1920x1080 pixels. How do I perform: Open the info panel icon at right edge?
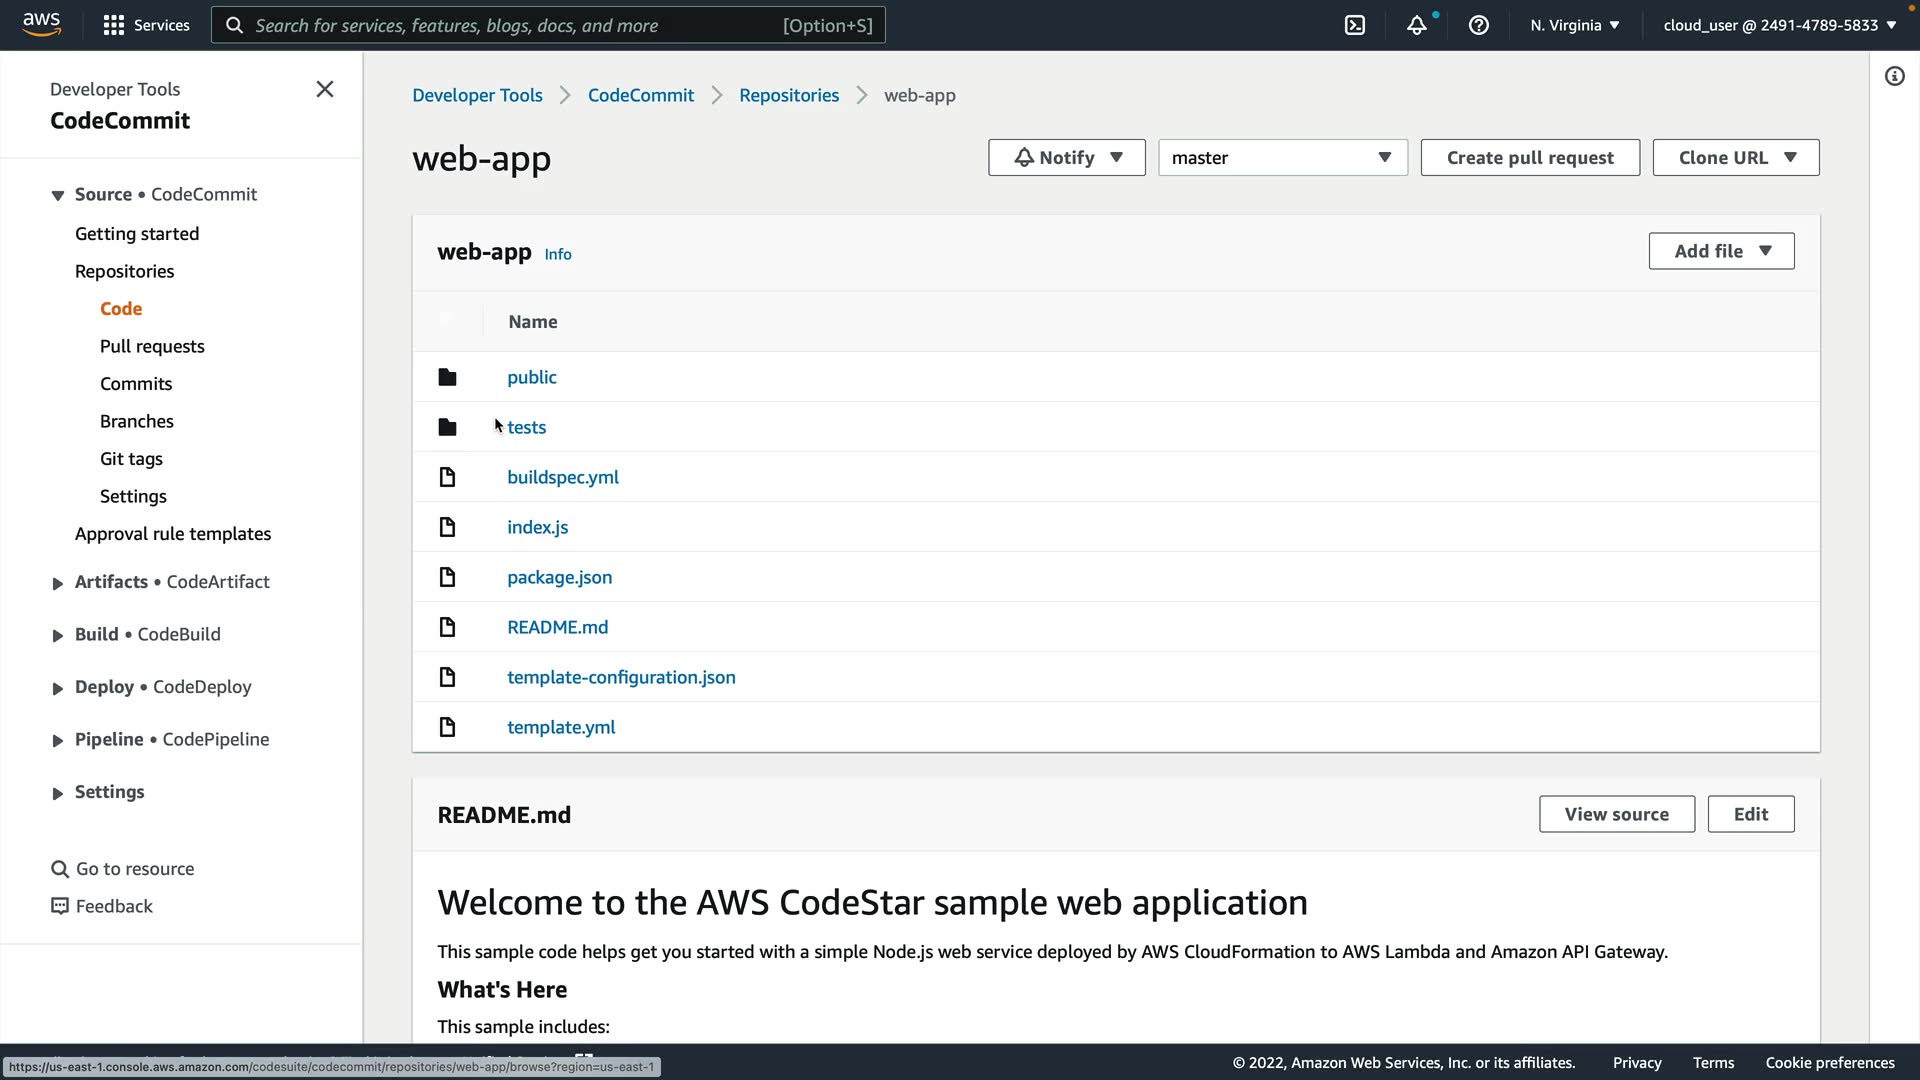pos(1894,77)
